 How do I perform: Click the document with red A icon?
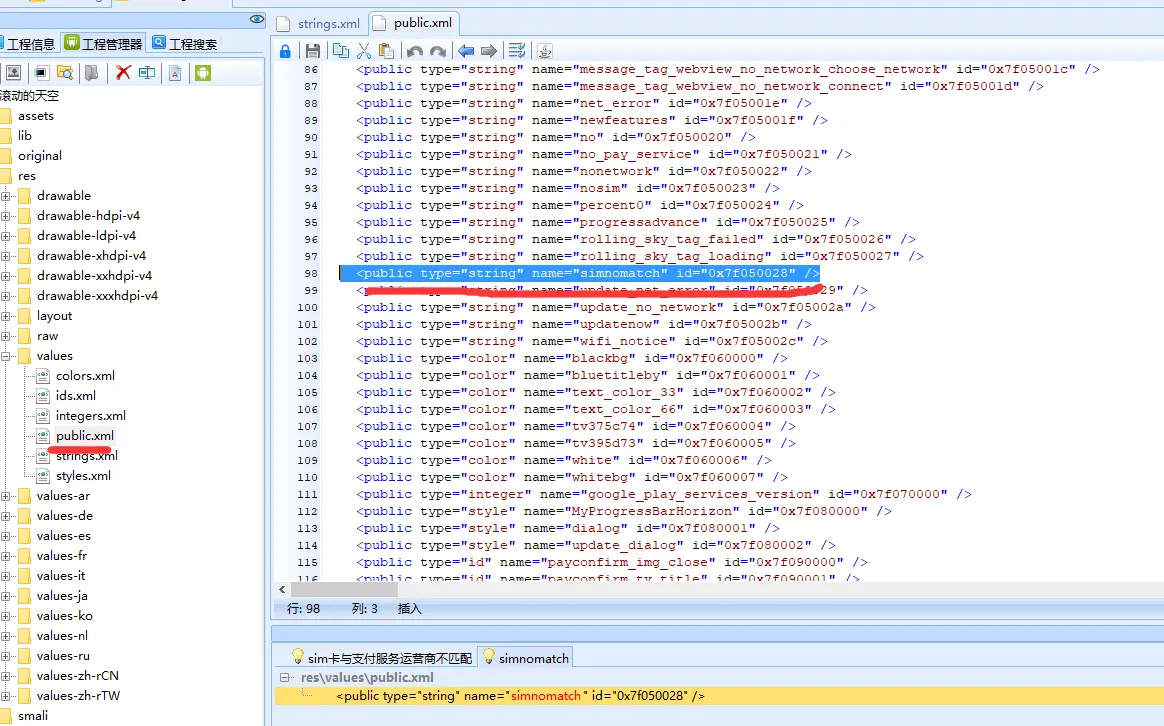click(x=175, y=72)
